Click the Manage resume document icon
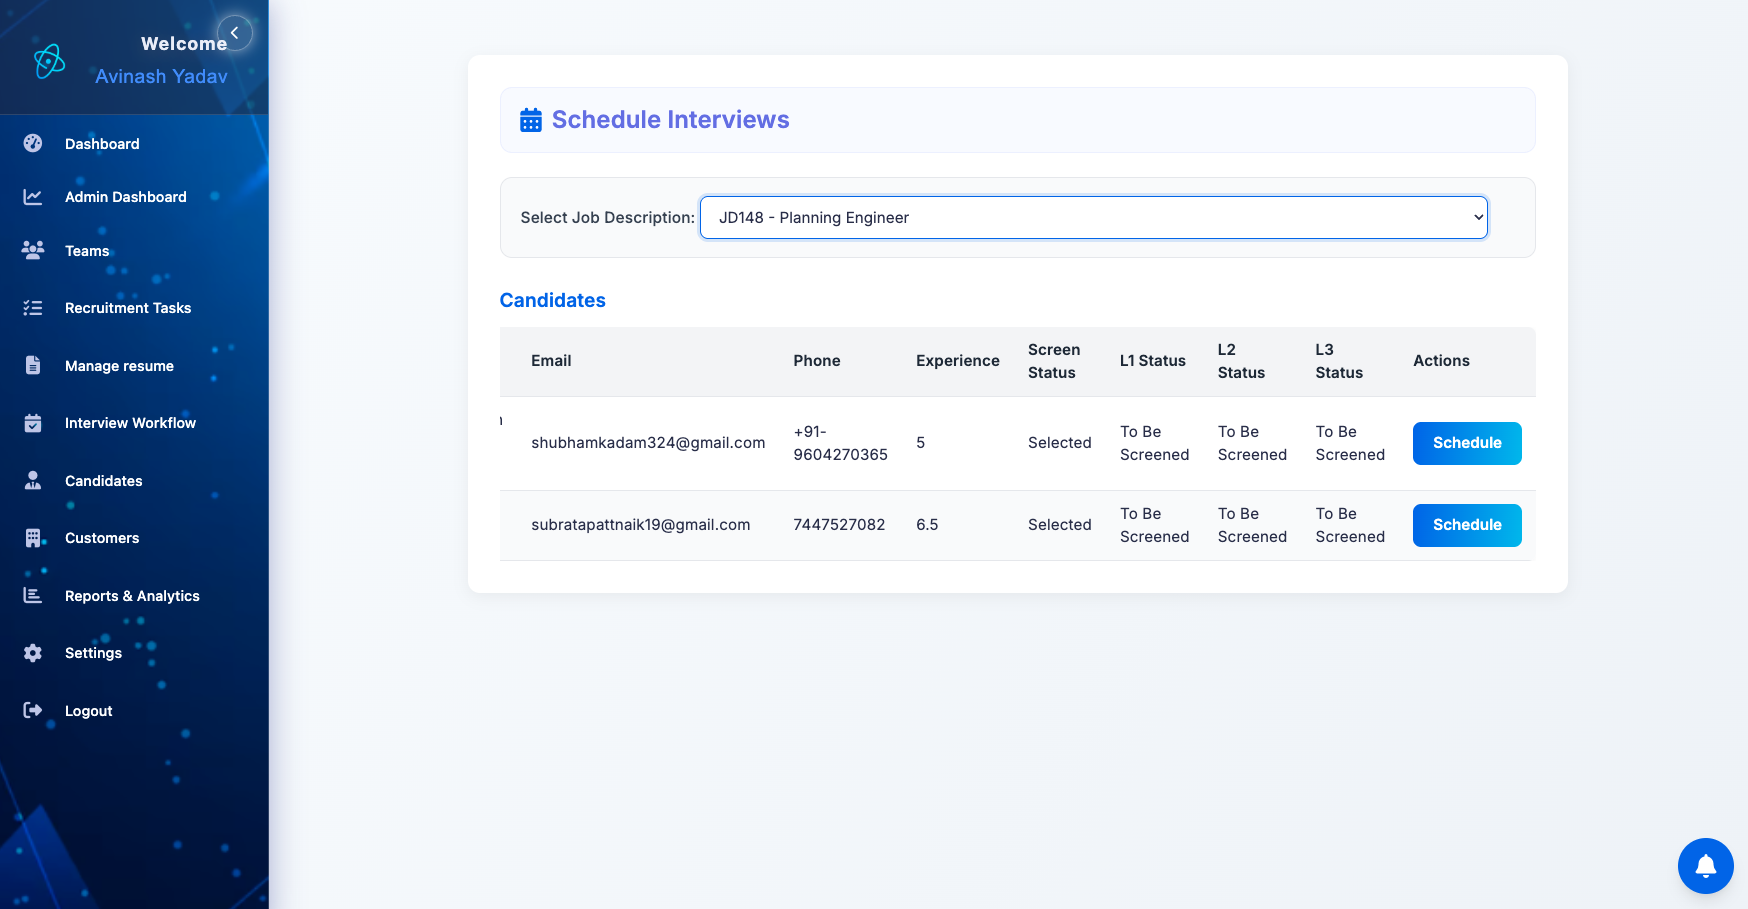 coord(33,365)
